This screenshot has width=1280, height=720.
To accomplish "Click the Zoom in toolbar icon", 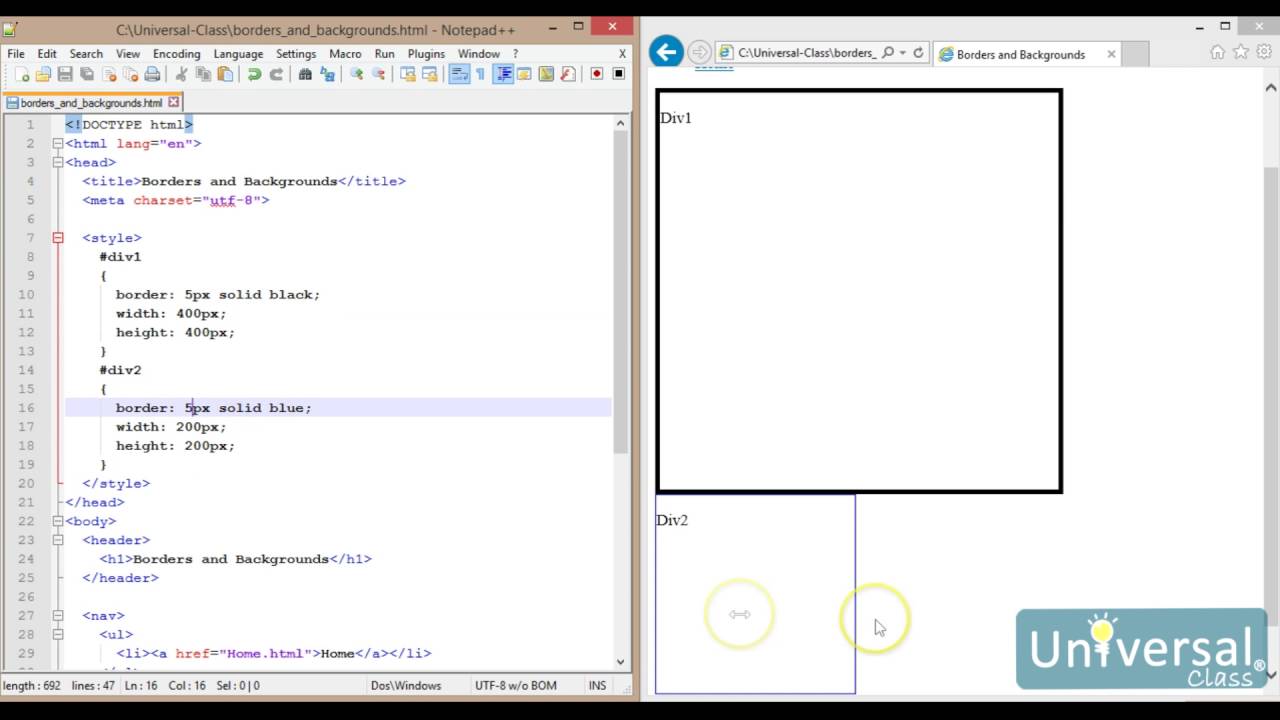I will pos(356,74).
